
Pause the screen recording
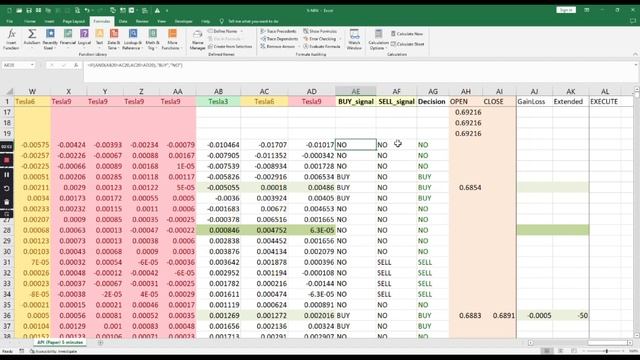7,175
